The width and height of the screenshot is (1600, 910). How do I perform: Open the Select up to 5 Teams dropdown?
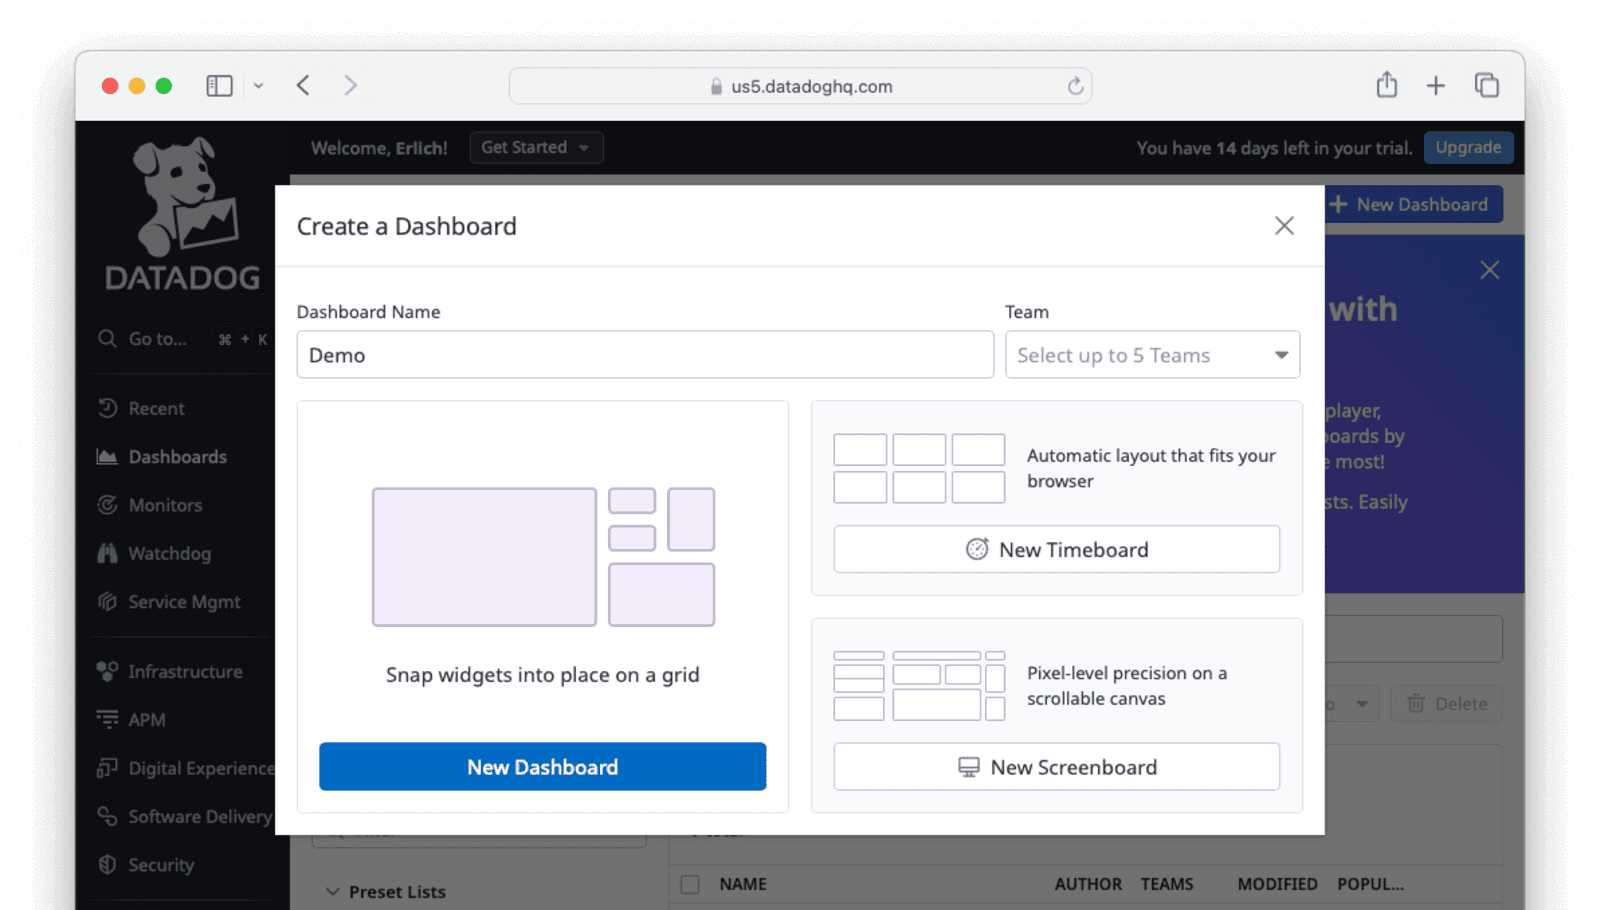coord(1152,355)
